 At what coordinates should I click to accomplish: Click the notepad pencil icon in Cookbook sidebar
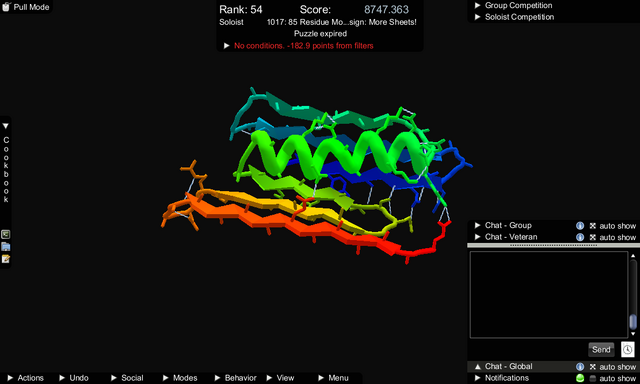(6, 259)
